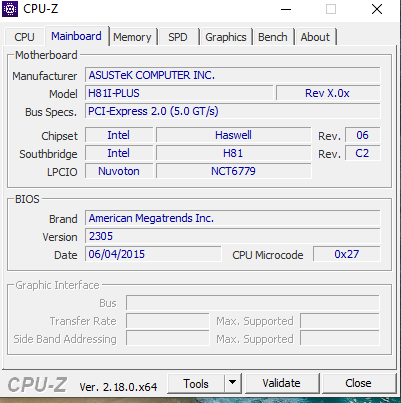
Task: Switch to the CPU tab
Action: pyautogui.click(x=24, y=37)
